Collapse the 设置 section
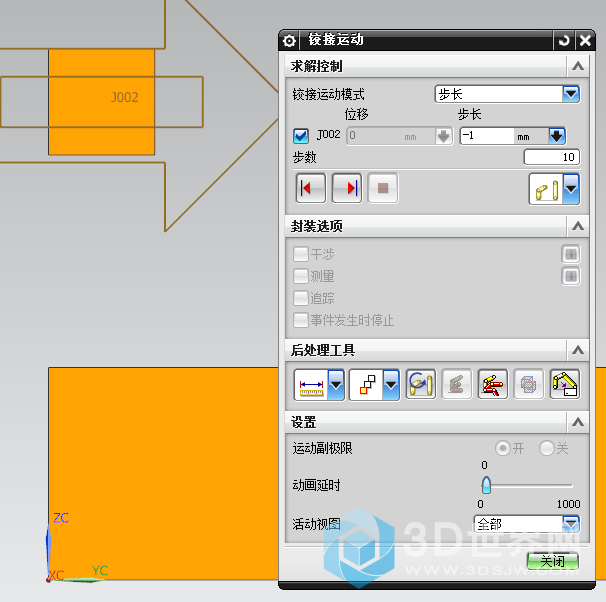606x602 pixels. click(x=578, y=422)
